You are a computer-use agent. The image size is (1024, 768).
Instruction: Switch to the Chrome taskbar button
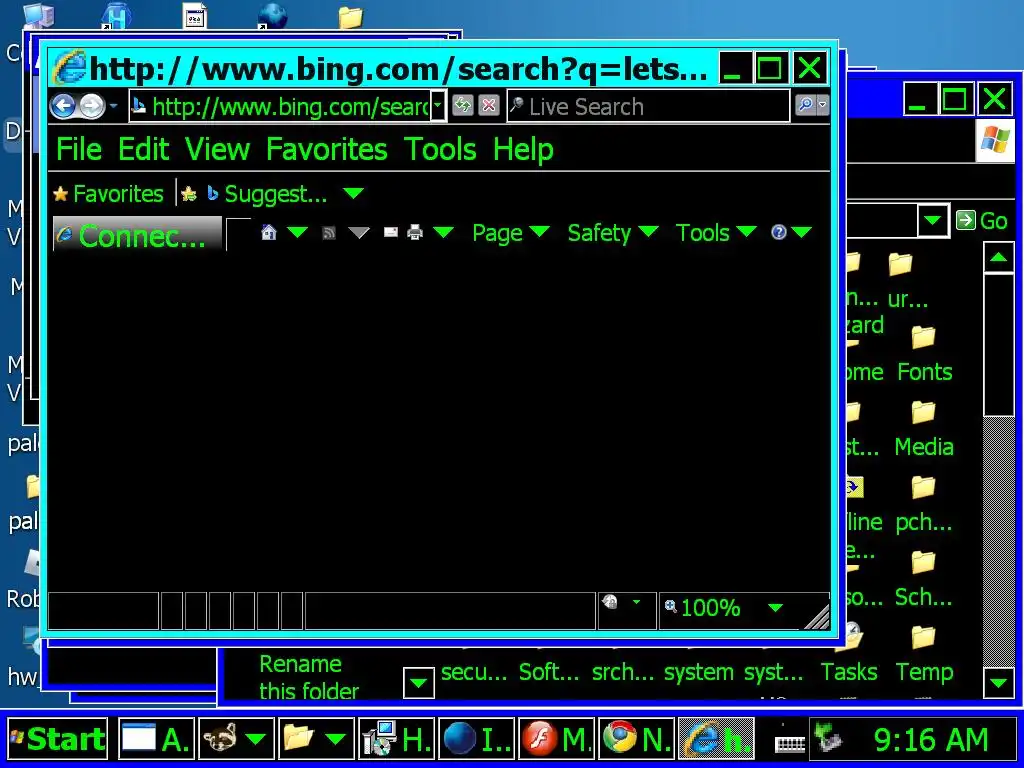click(x=636, y=739)
